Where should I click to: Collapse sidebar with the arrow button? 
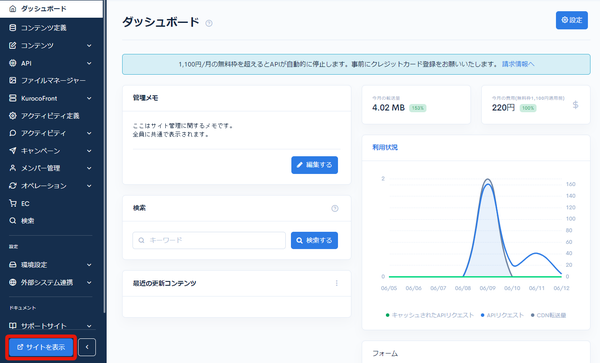point(87,347)
